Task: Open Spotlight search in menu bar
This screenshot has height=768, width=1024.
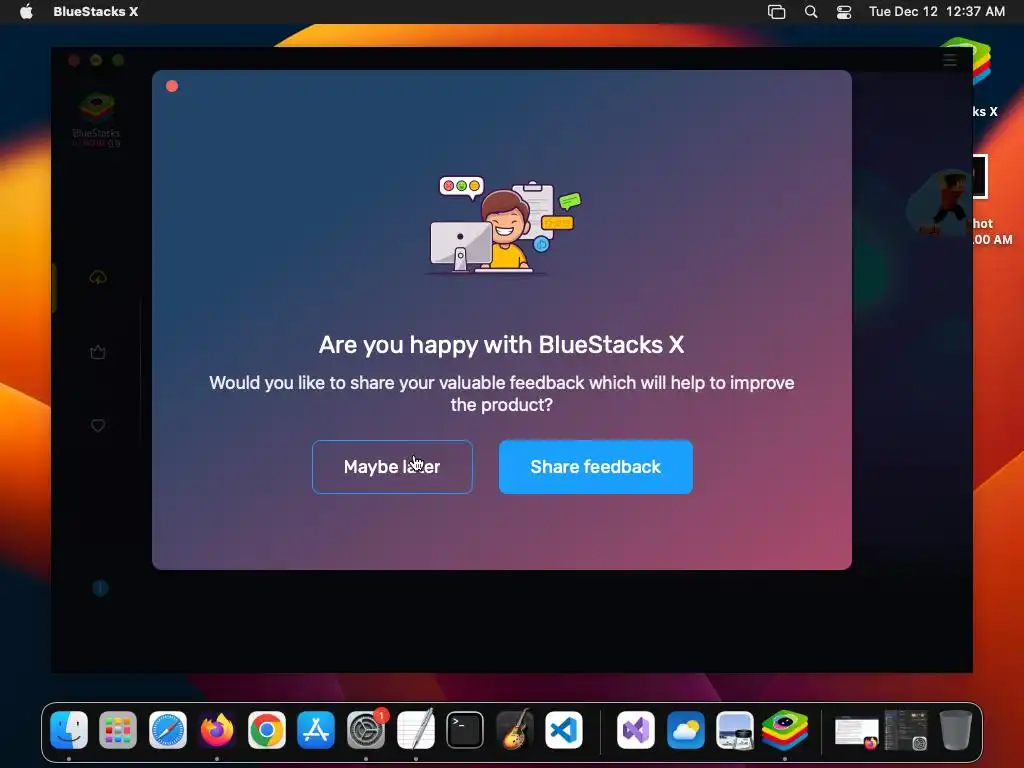Action: point(810,12)
